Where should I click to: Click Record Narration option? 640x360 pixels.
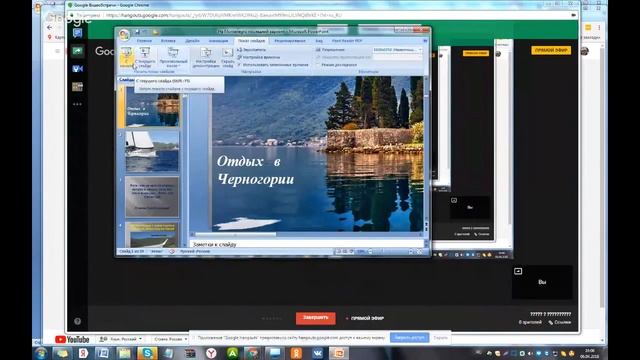tap(252, 50)
